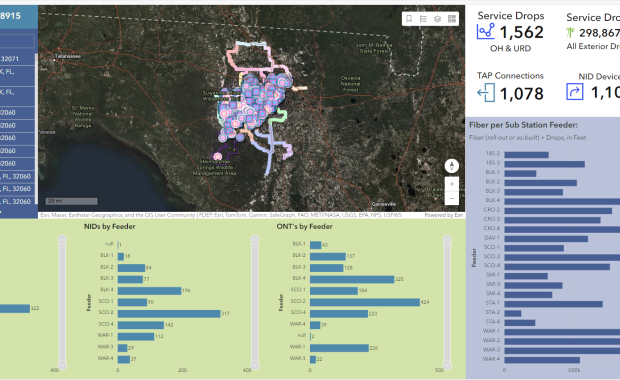
Task: Select the list row ending in 32071
Action: [17, 59]
